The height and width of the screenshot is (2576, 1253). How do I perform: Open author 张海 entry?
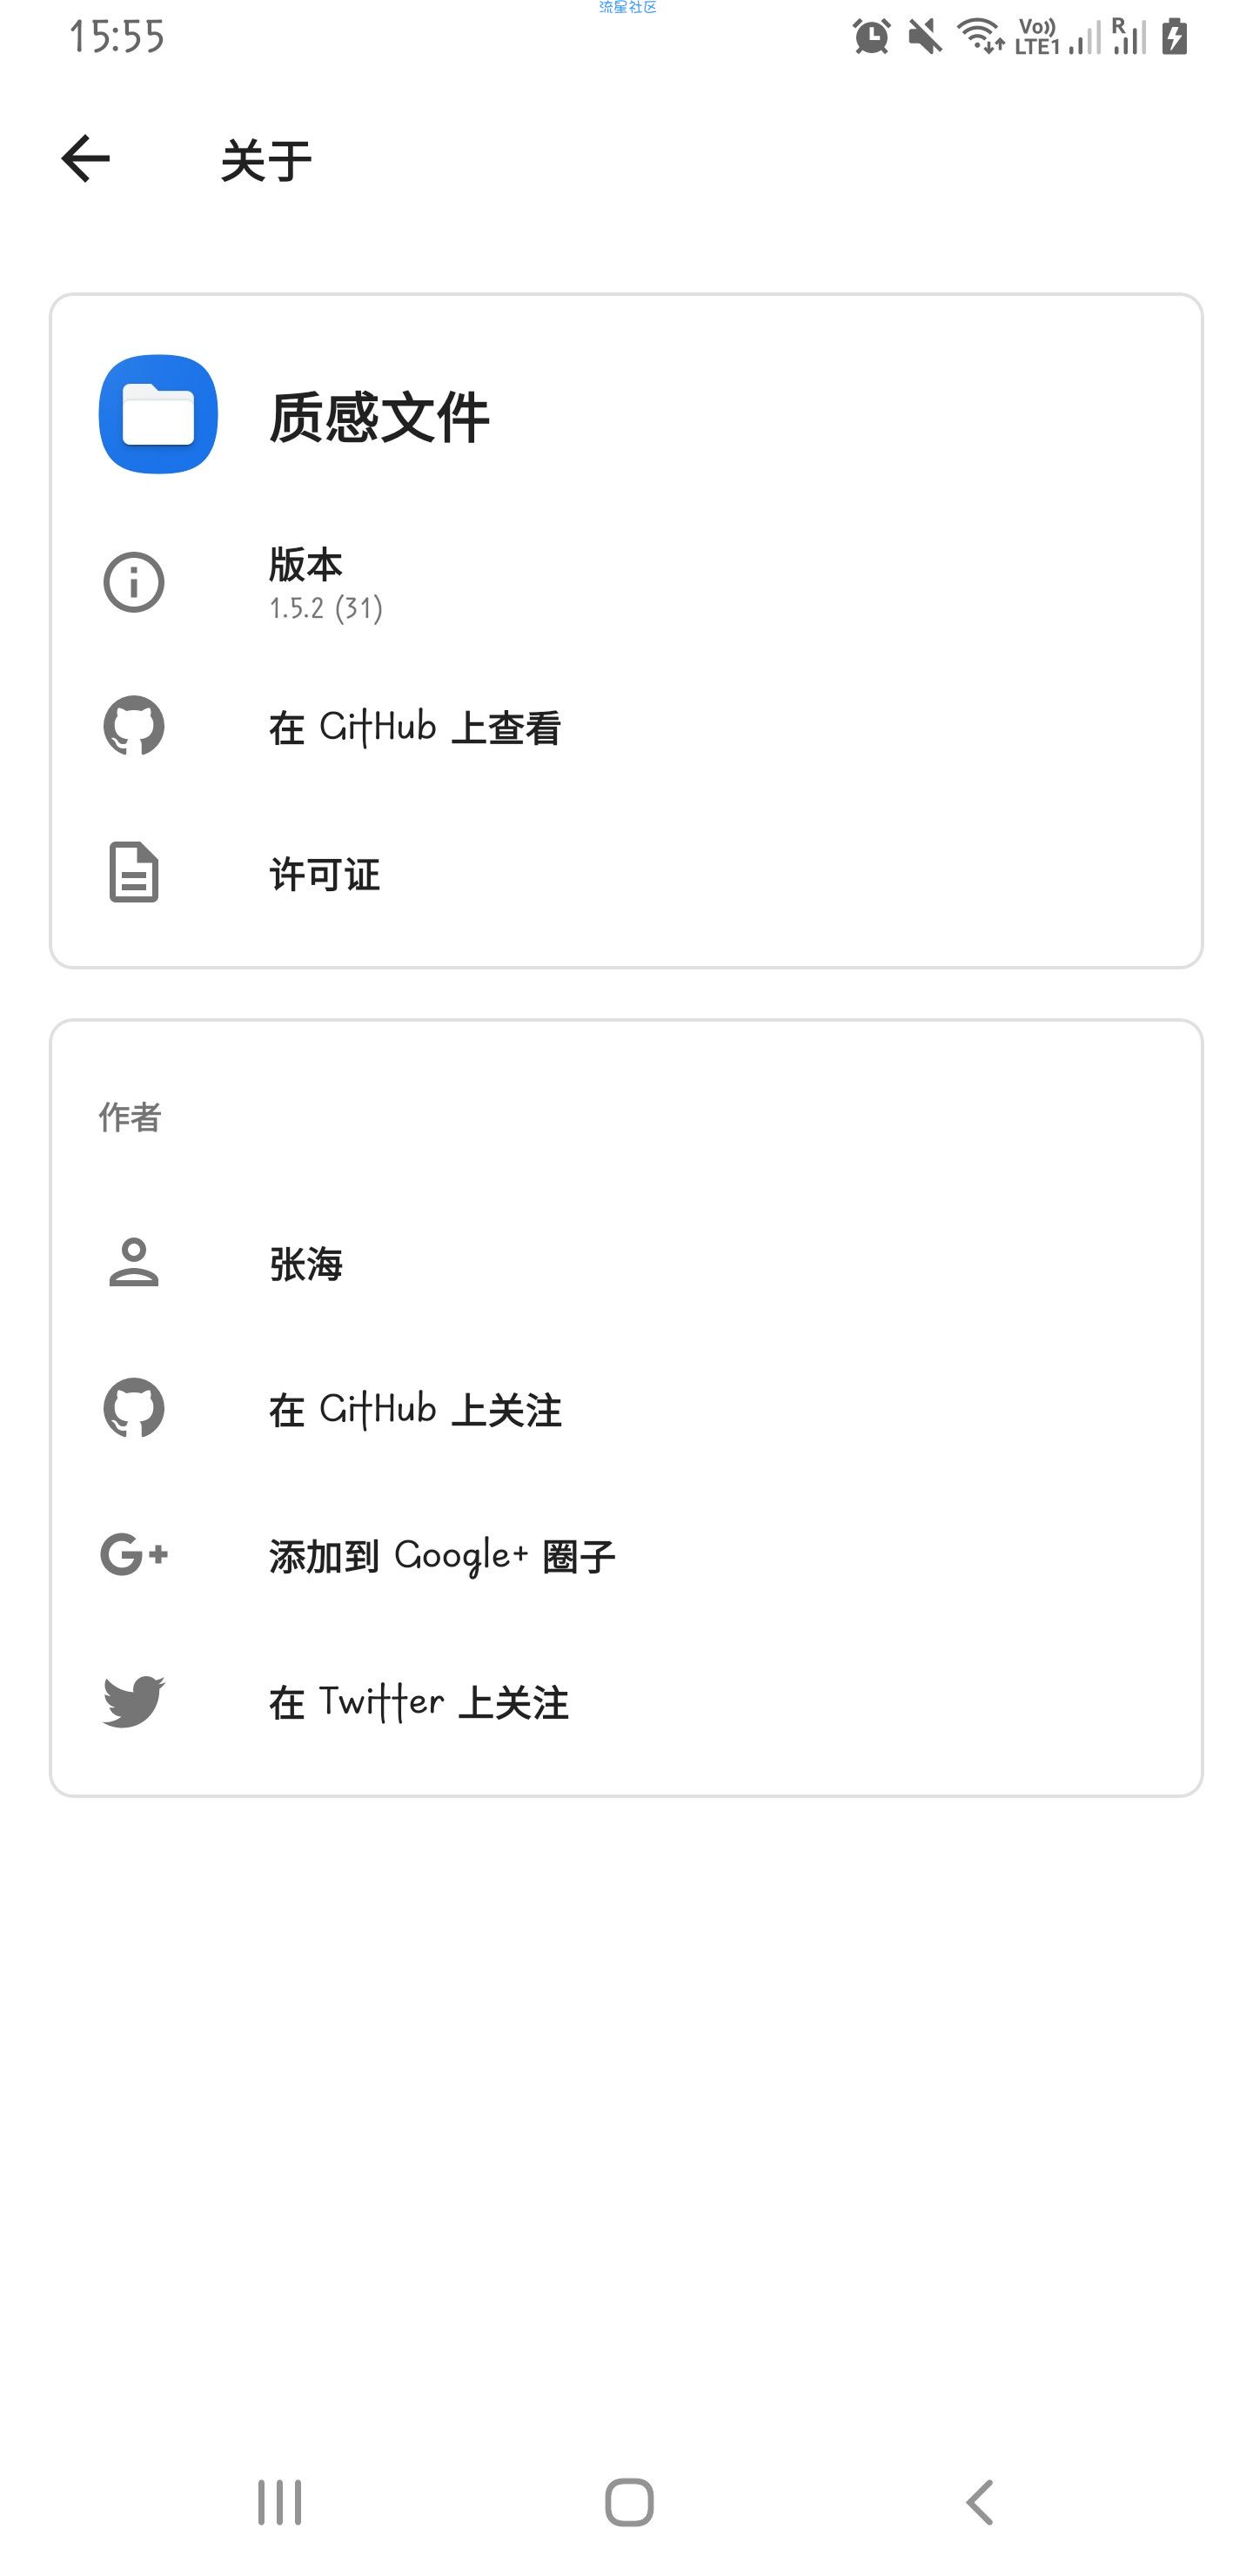(x=626, y=1263)
